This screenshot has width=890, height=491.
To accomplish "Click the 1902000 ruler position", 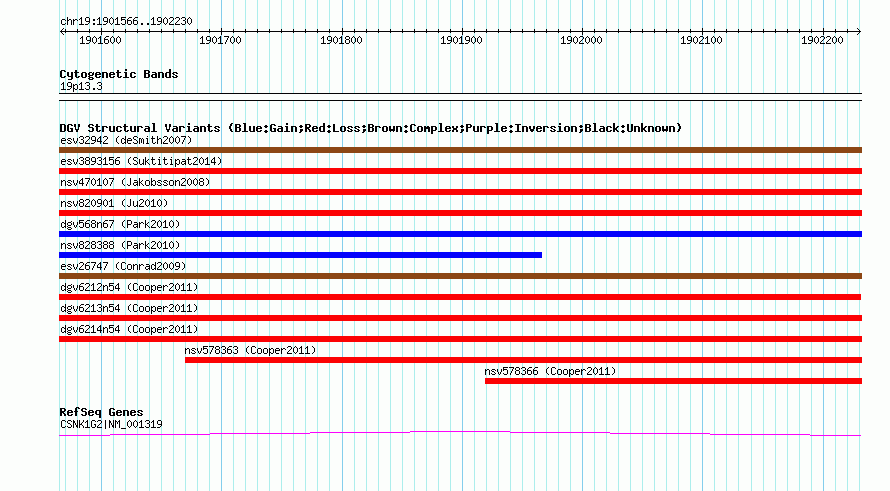I will click(581, 40).
